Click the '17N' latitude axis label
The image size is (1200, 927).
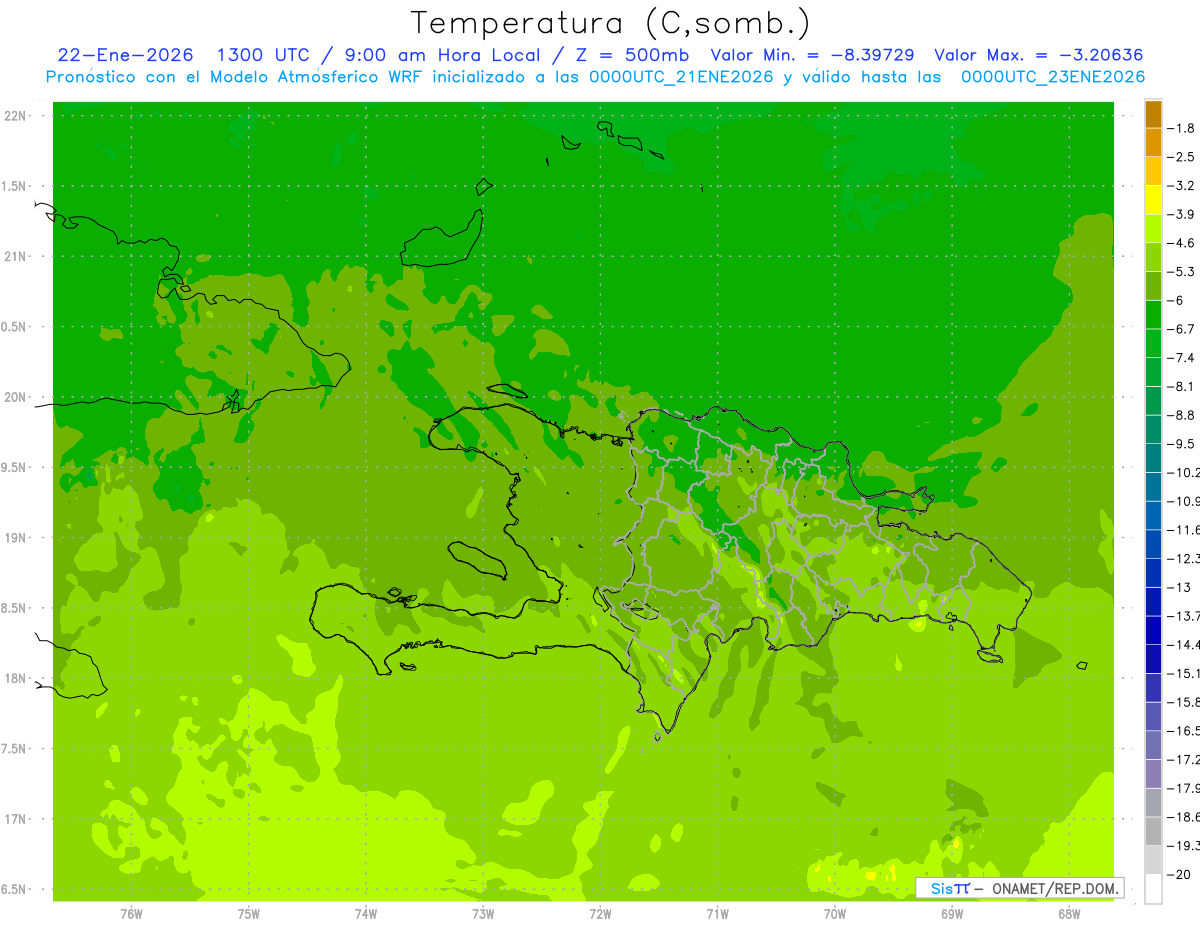[x=15, y=819]
